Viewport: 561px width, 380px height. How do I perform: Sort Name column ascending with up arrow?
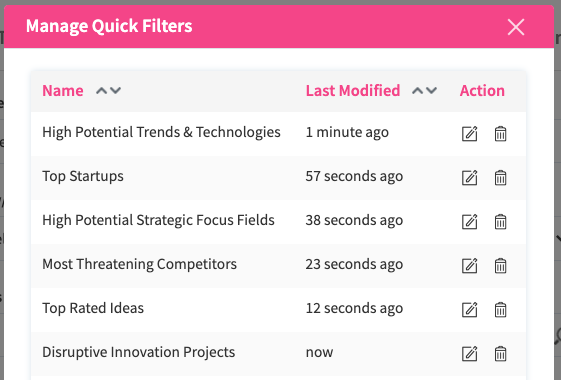(101, 91)
